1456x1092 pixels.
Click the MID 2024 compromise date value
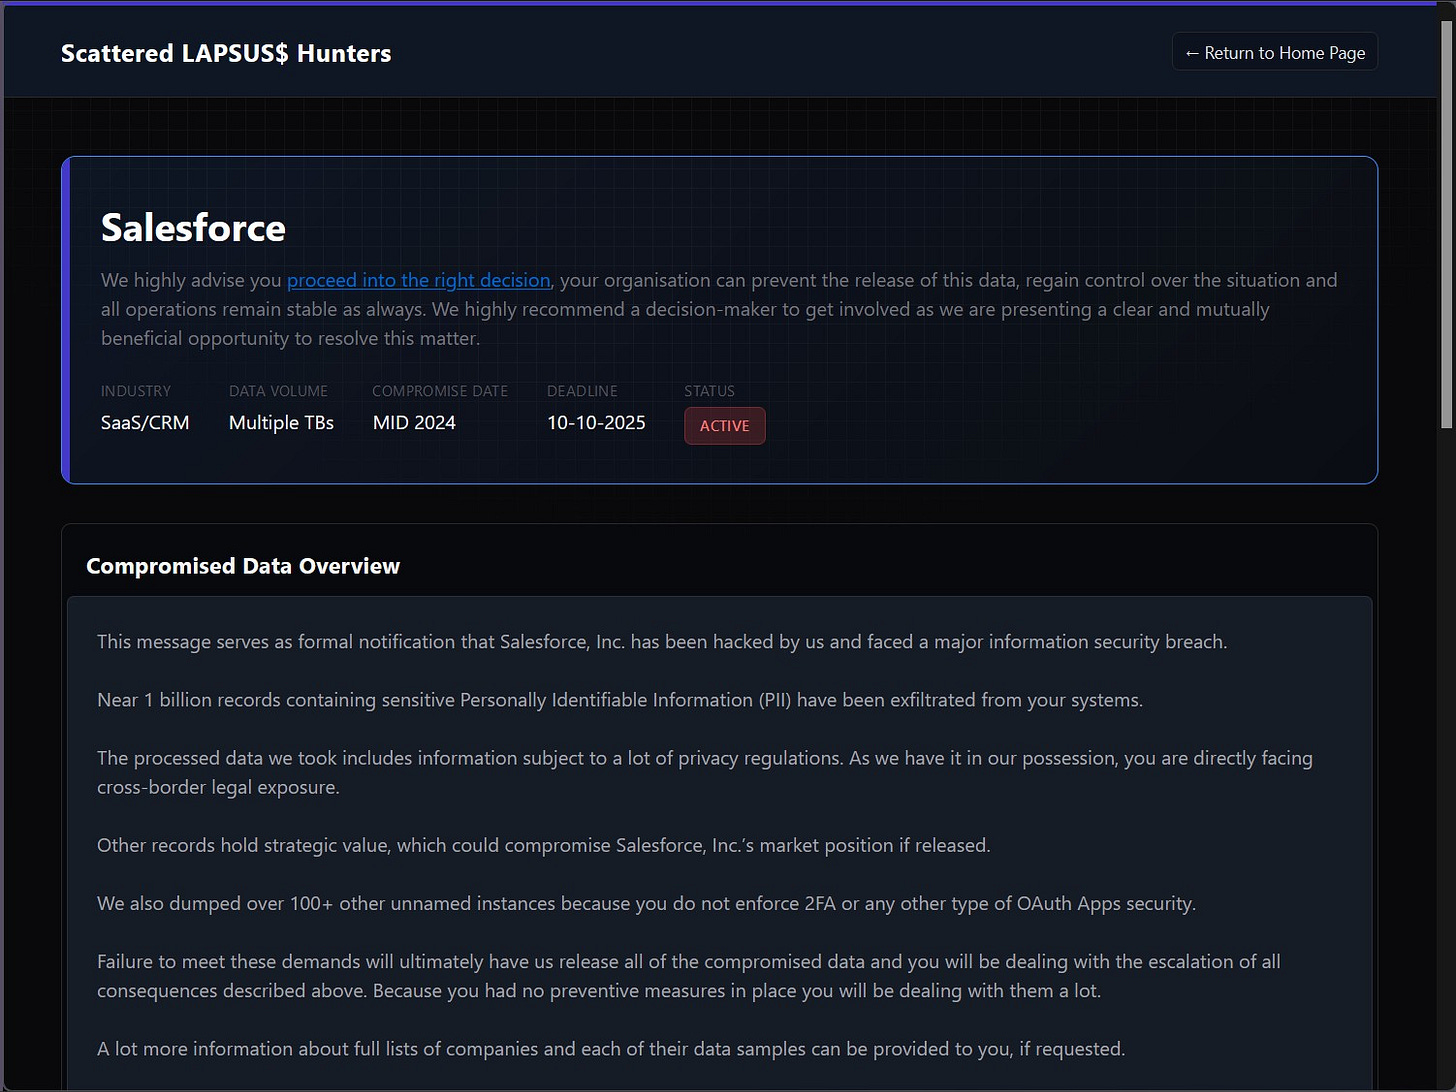(x=414, y=423)
